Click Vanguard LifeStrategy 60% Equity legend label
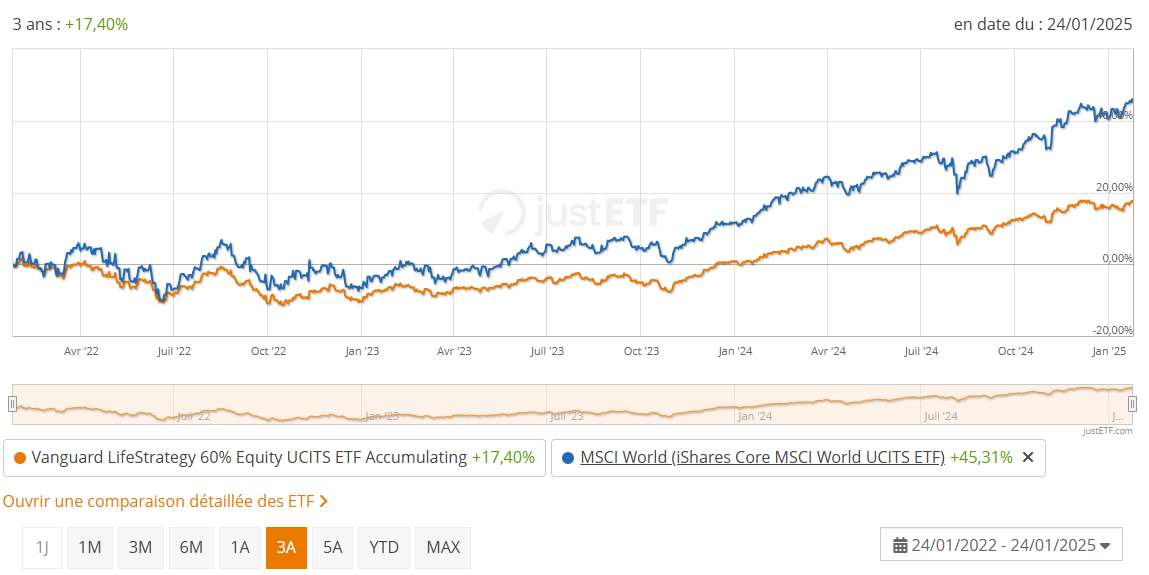The width and height of the screenshot is (1149, 575). point(249,458)
